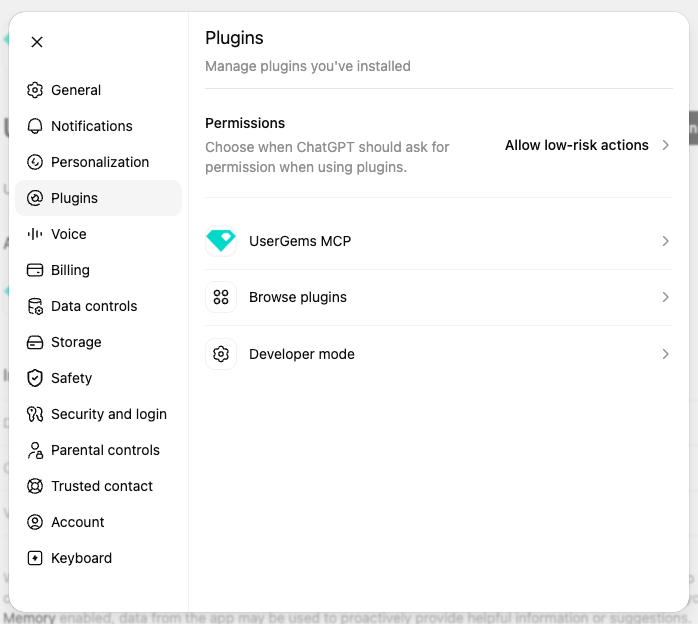Expand the UserGems MCP chevron arrow
698x624 pixels.
coord(665,241)
